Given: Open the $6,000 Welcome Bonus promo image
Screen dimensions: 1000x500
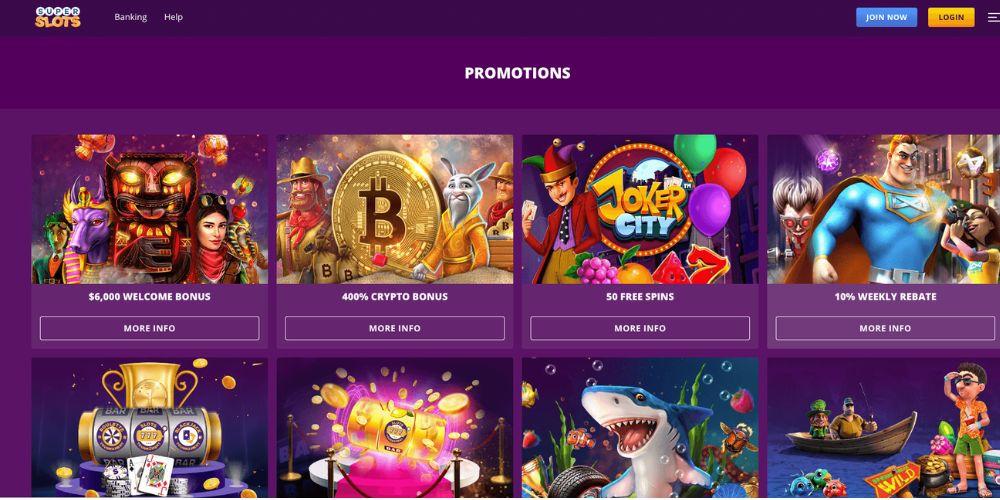Looking at the screenshot, I should pos(150,209).
